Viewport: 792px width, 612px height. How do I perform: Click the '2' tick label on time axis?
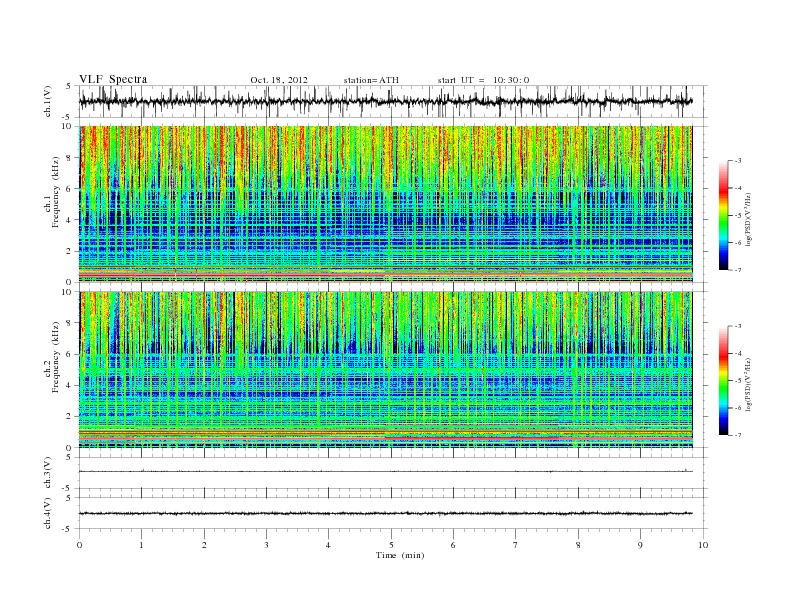(x=204, y=545)
